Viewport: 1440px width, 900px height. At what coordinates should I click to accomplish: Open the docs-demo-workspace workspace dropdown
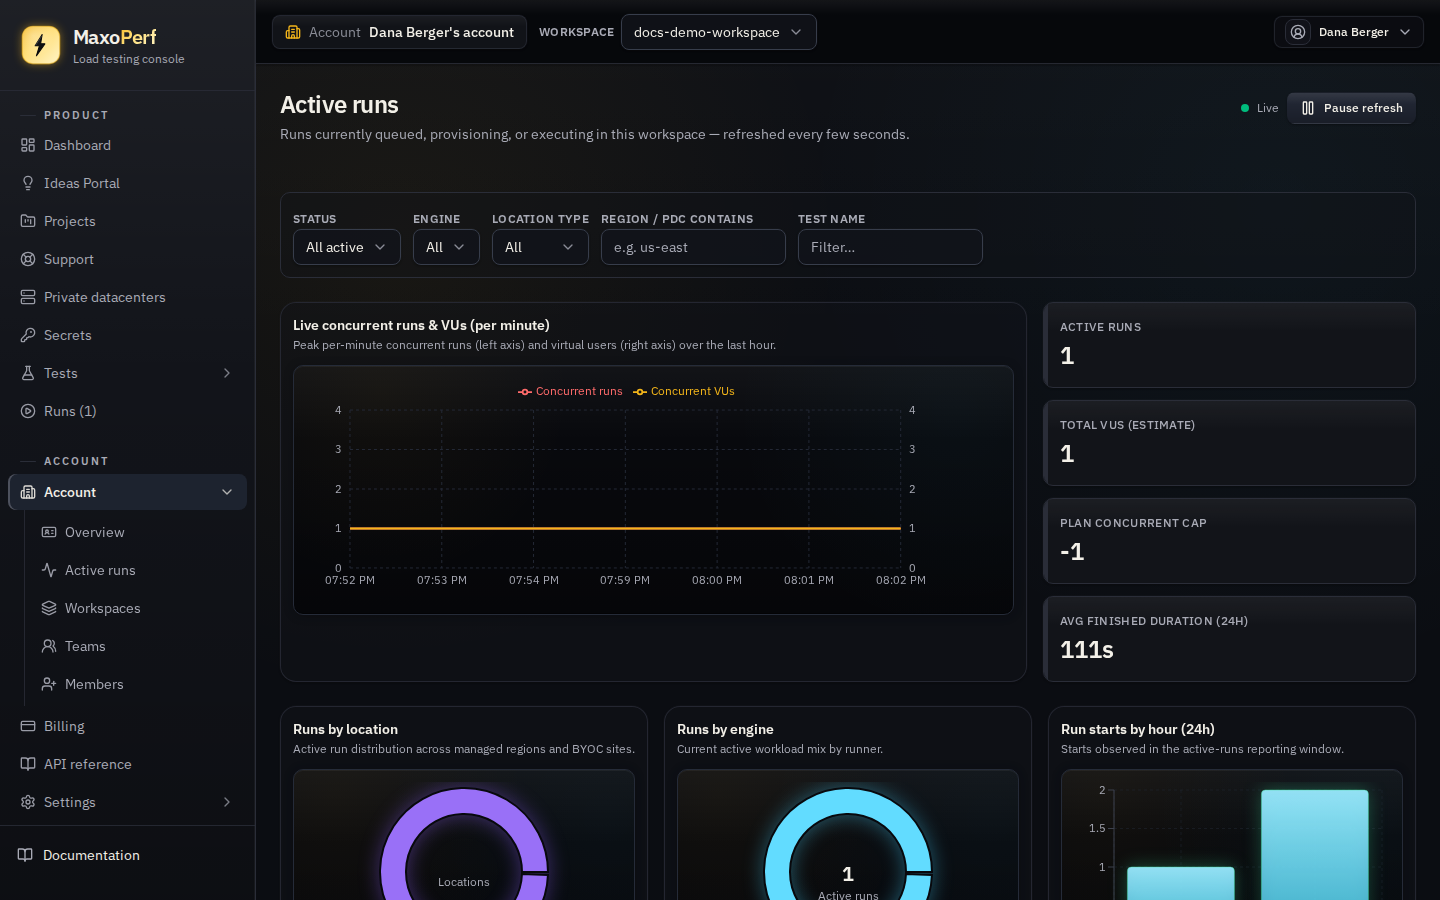tap(718, 32)
